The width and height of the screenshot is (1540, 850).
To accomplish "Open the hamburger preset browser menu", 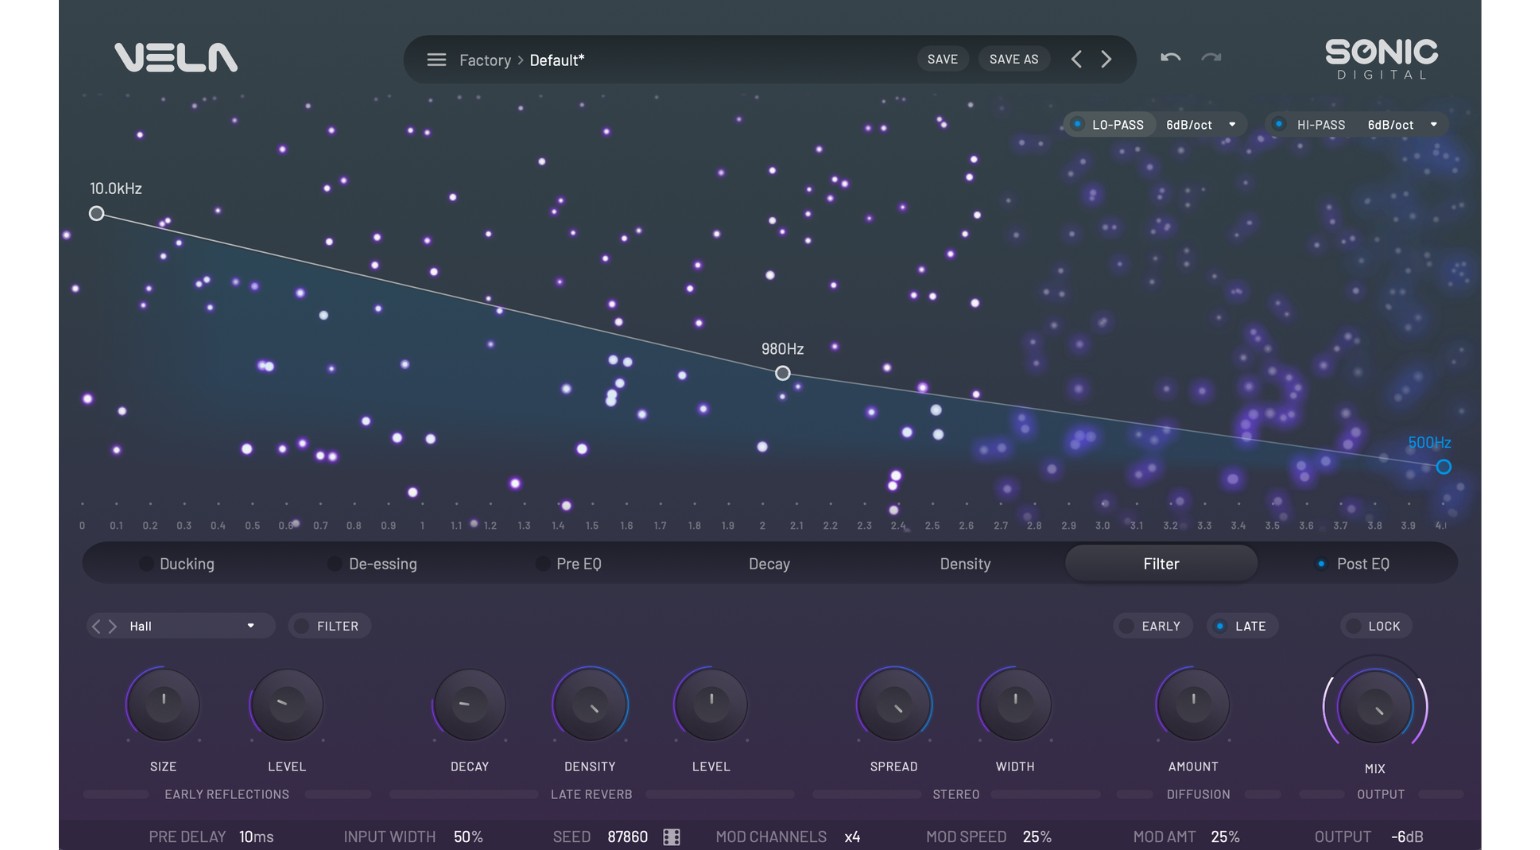I will pyautogui.click(x=437, y=59).
